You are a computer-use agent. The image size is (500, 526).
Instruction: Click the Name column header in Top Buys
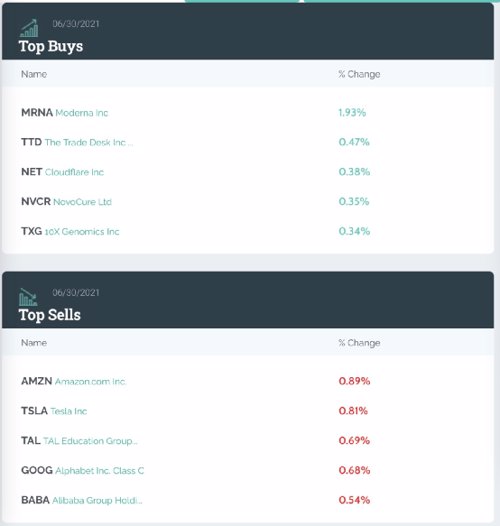[x=34, y=74]
